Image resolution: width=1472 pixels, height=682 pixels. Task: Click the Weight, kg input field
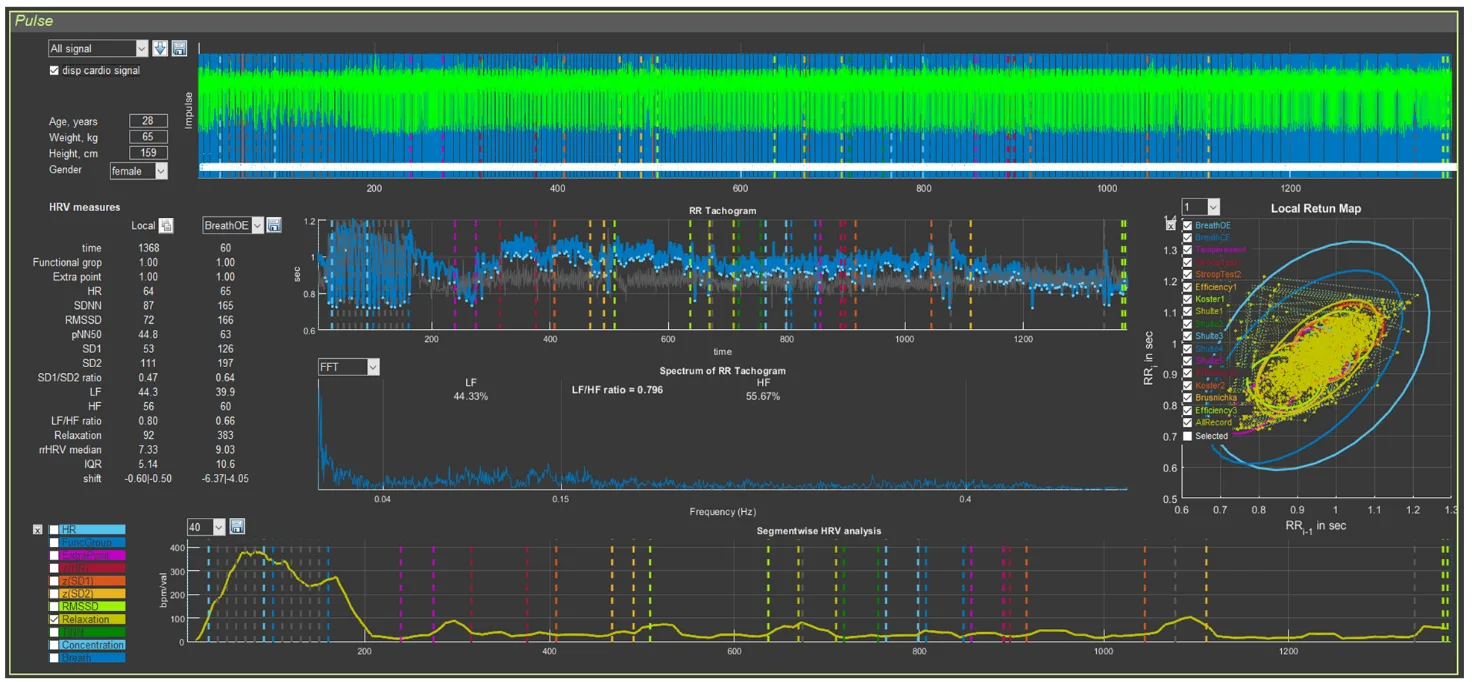(148, 137)
